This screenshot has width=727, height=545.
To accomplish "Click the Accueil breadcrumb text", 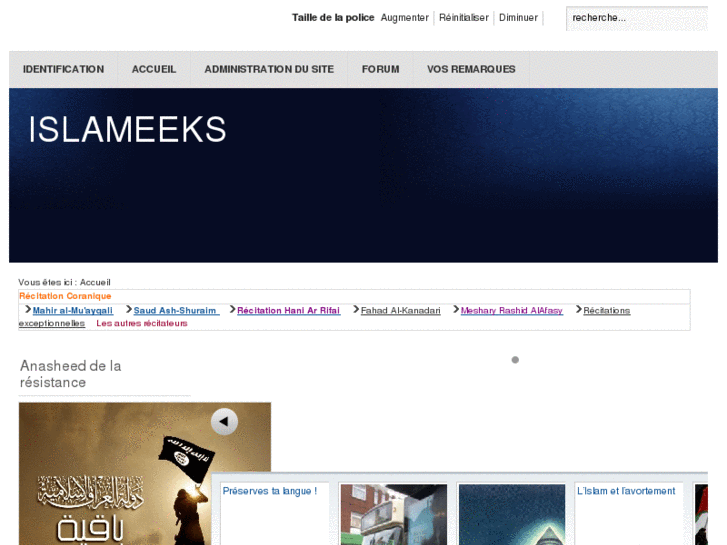I will click(x=95, y=282).
